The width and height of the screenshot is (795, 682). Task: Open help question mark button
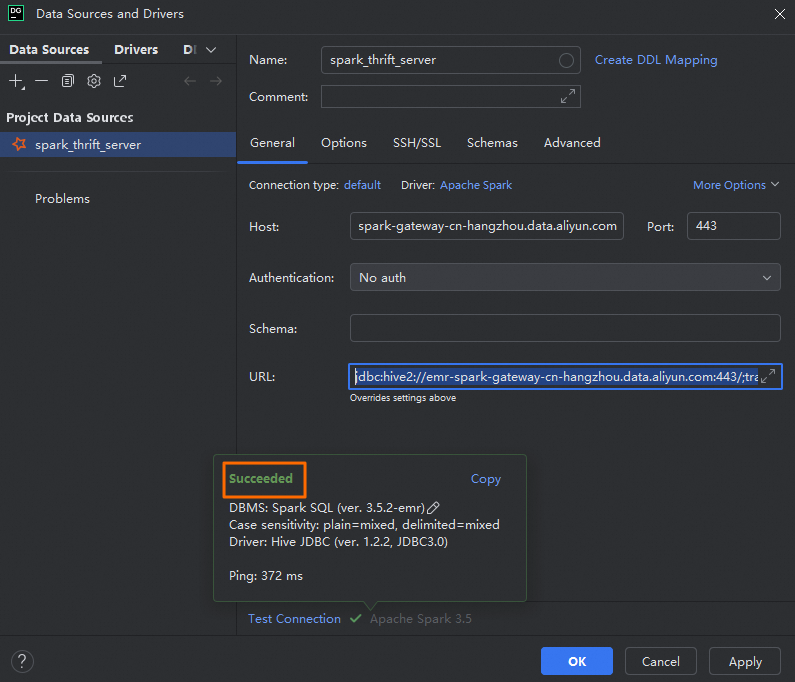[22, 662]
